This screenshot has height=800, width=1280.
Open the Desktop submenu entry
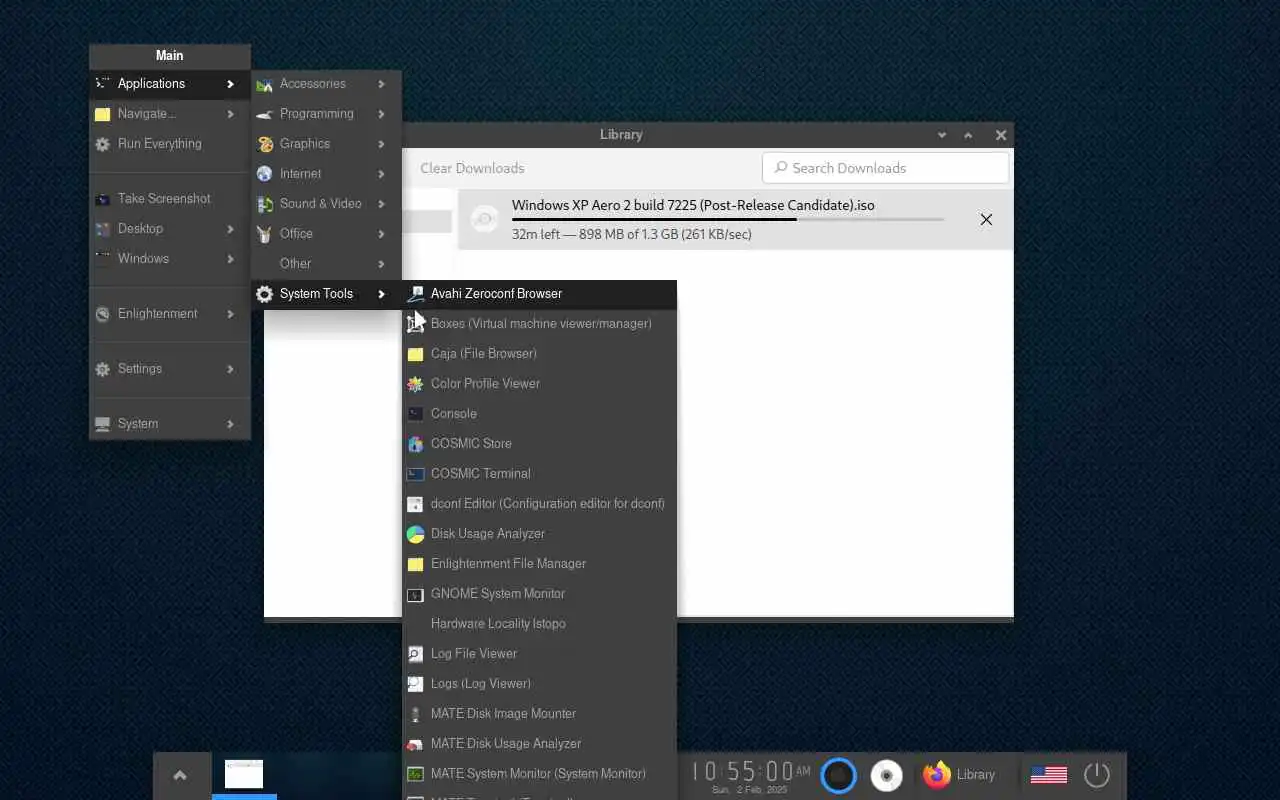[x=169, y=229]
